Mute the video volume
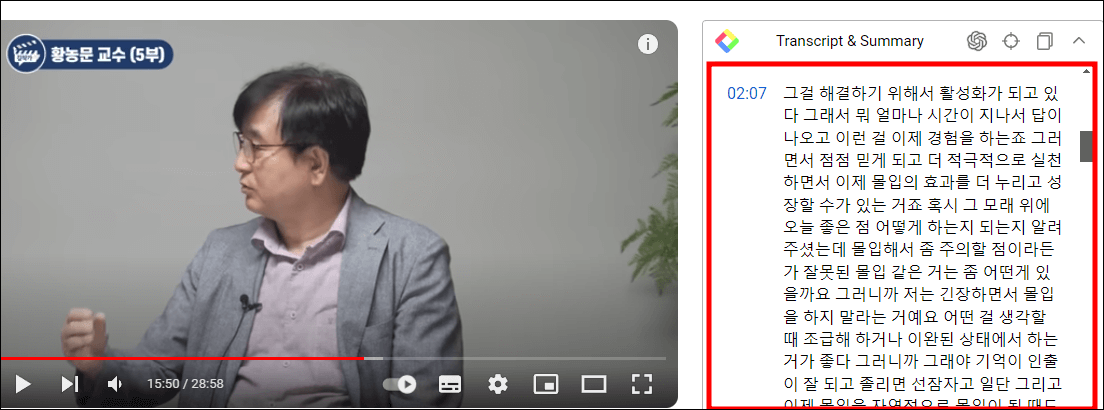 click(115, 384)
